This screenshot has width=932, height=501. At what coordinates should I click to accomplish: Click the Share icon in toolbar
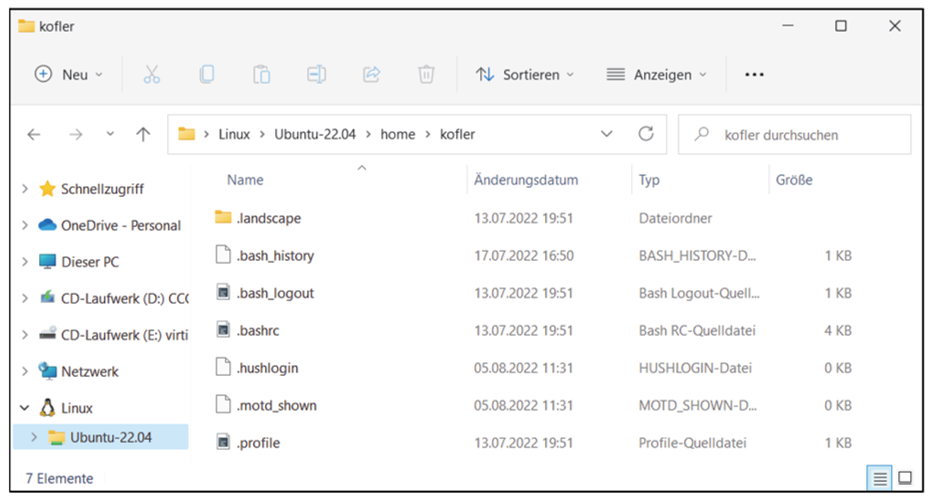(371, 75)
